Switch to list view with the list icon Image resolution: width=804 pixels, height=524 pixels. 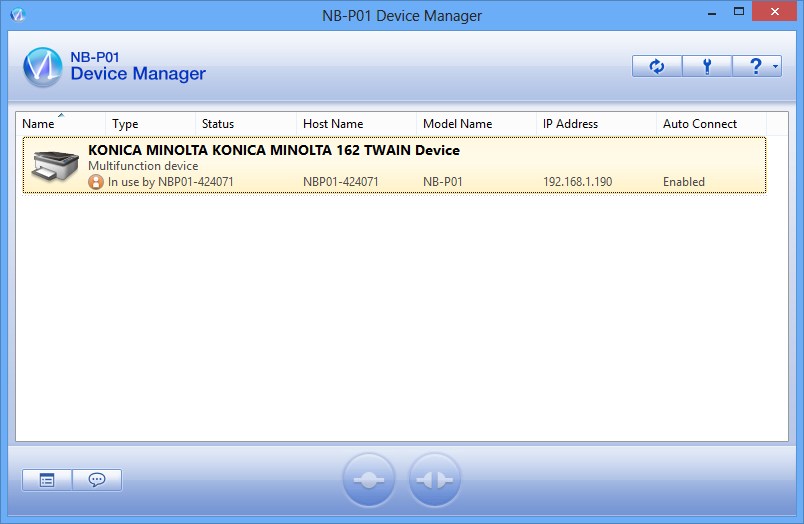[x=47, y=480]
